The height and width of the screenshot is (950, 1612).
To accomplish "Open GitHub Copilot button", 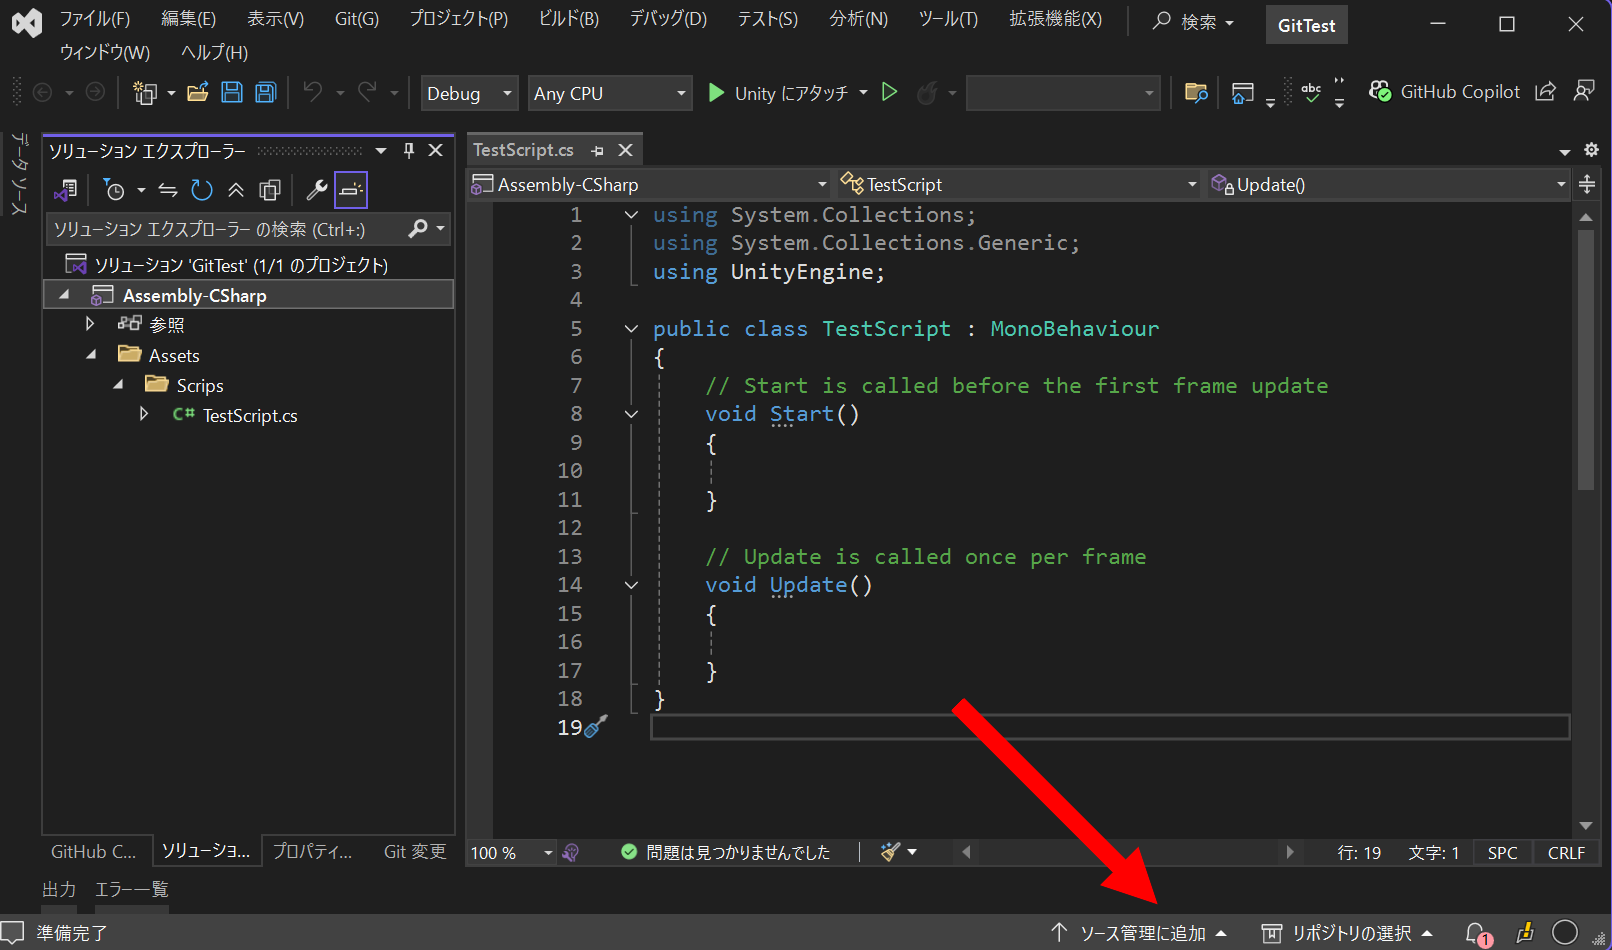I will pos(1444,92).
